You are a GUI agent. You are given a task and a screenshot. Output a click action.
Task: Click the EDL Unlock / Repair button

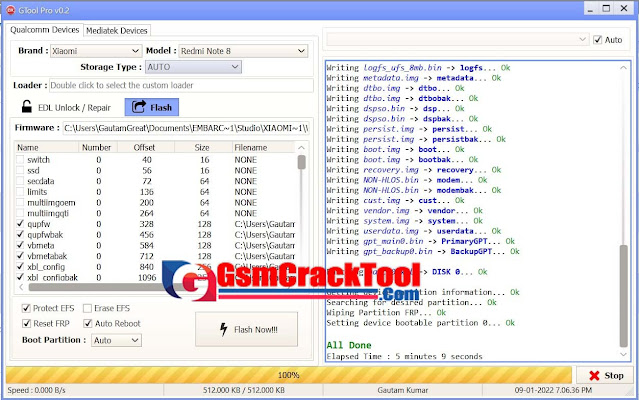[x=65, y=107]
